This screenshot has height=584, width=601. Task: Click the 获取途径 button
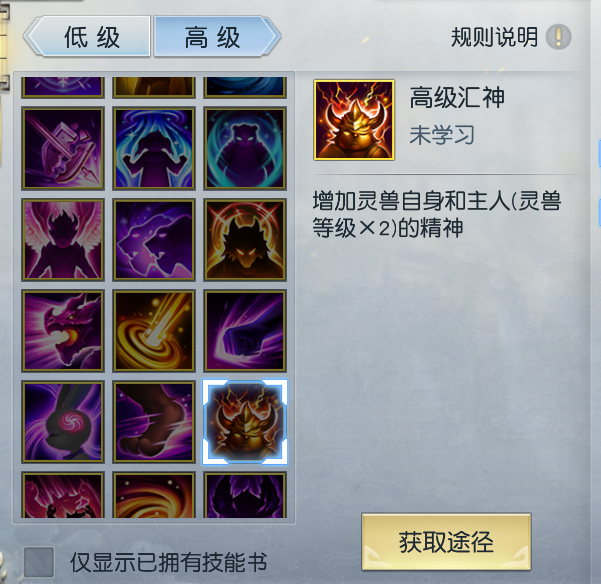coord(446,542)
